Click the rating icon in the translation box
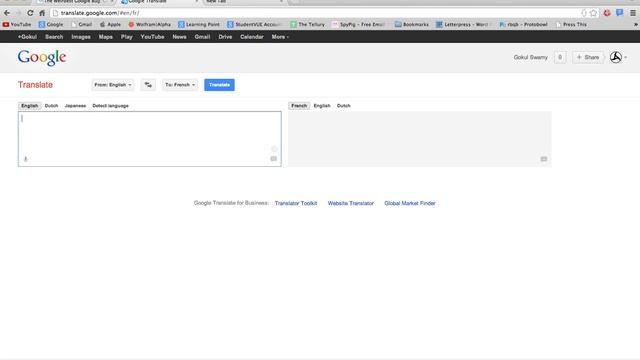 point(544,159)
